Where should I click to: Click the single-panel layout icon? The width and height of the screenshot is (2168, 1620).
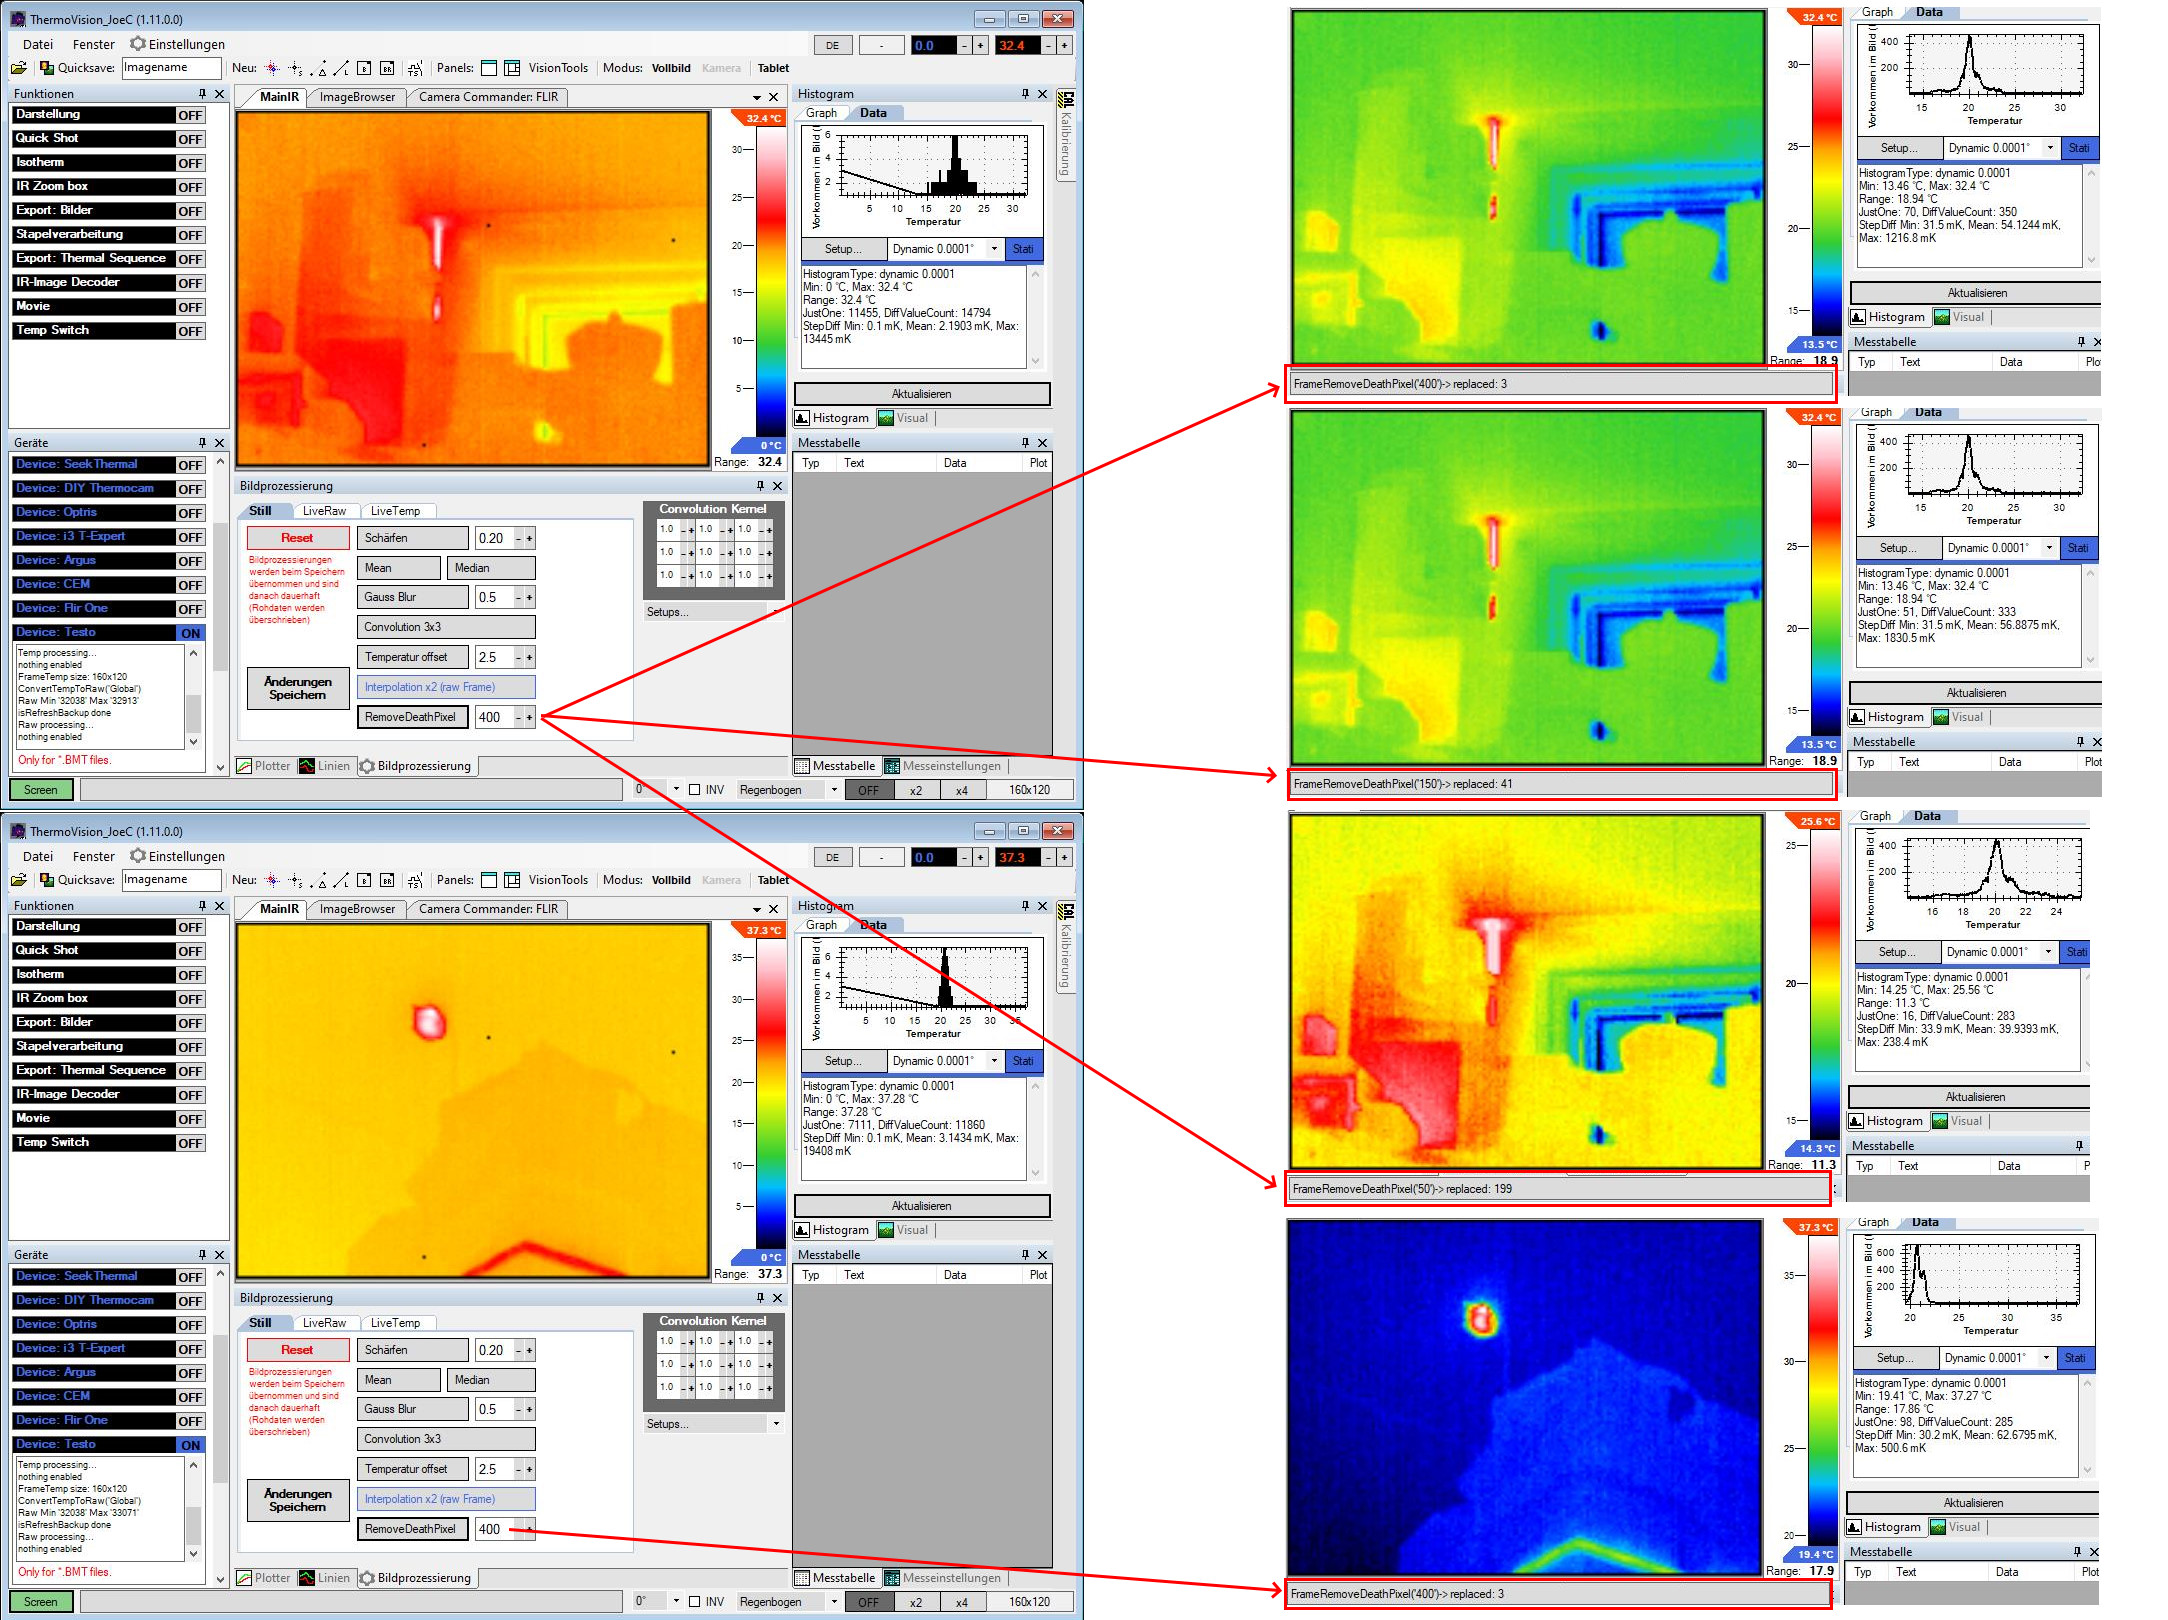(489, 68)
